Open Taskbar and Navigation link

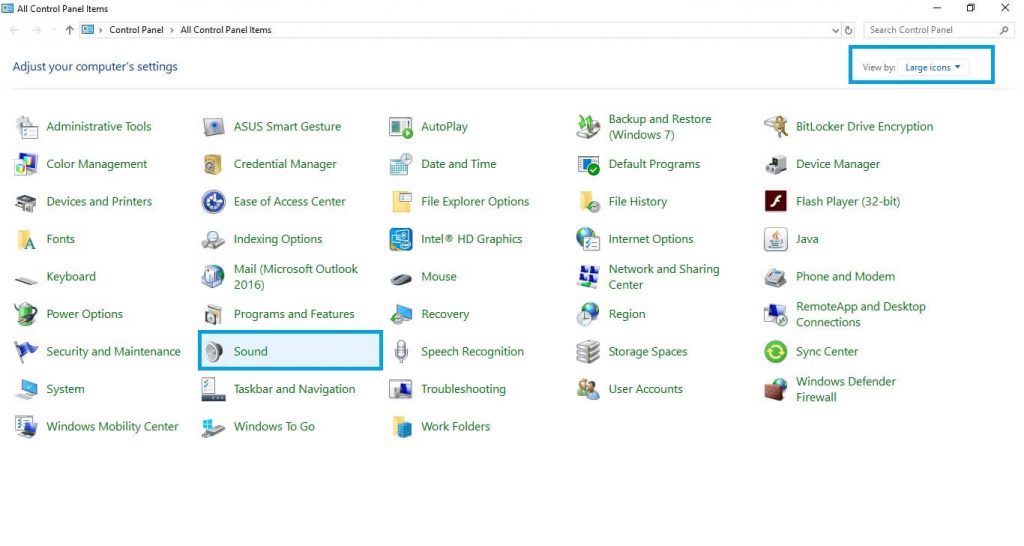[295, 389]
